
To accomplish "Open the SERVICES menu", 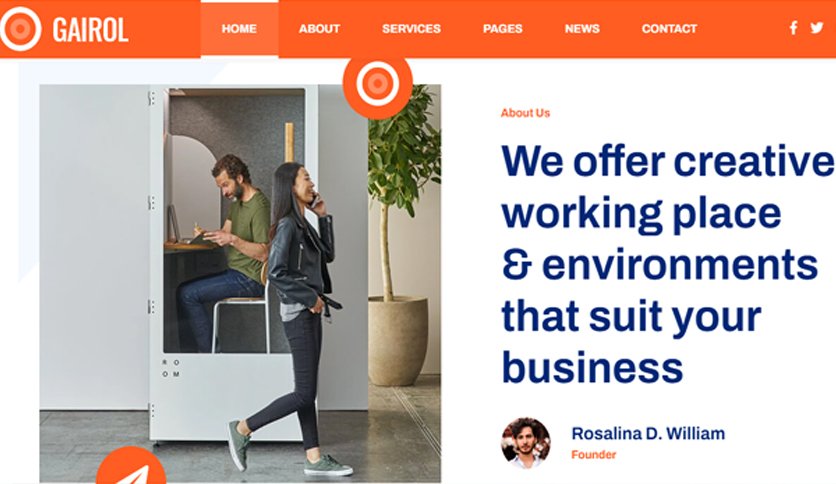I will pyautogui.click(x=411, y=29).
